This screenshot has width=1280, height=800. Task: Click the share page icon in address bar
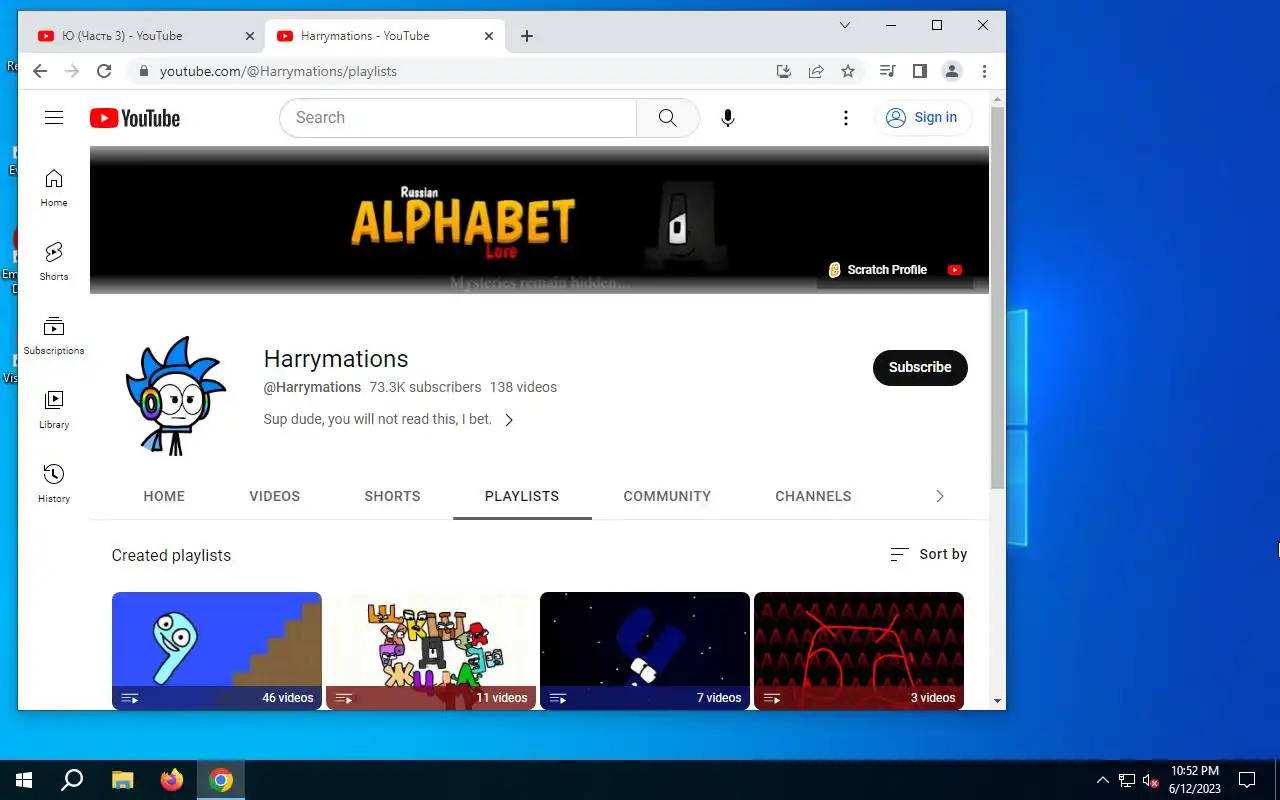pos(816,71)
